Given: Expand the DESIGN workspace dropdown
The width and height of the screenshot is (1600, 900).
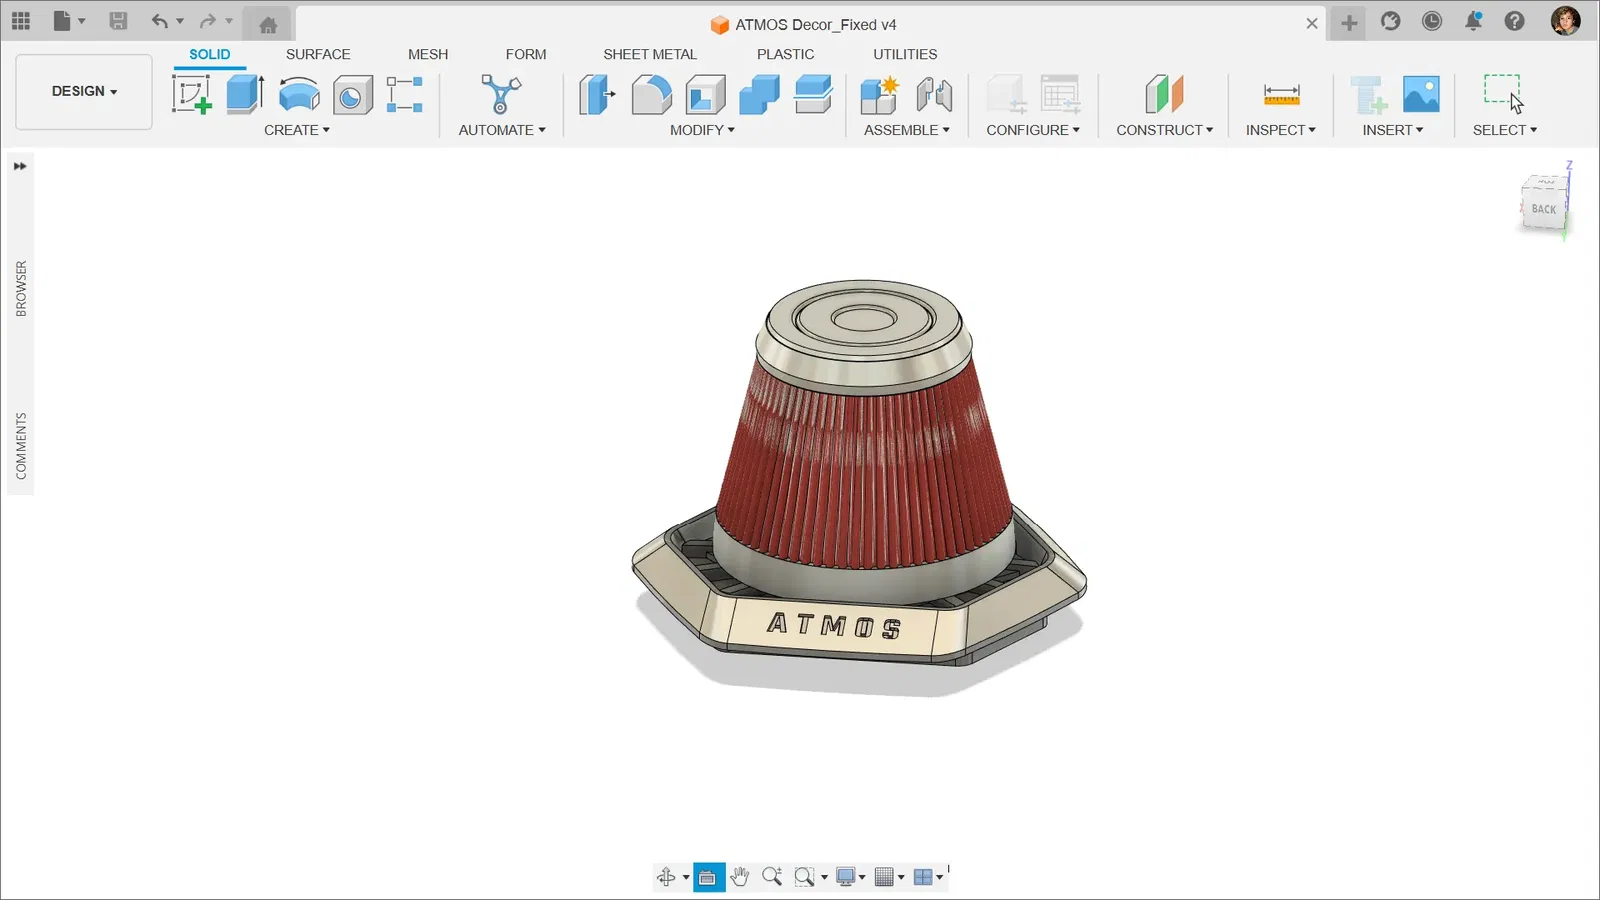Looking at the screenshot, I should point(84,91).
